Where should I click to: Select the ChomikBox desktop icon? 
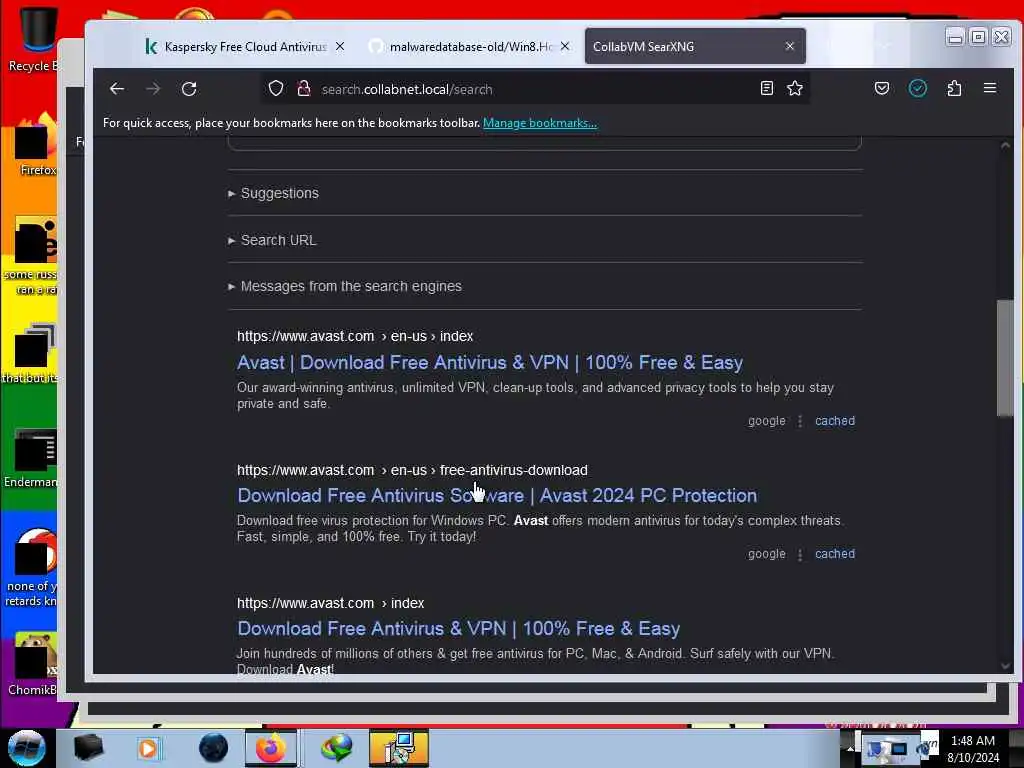[33, 665]
